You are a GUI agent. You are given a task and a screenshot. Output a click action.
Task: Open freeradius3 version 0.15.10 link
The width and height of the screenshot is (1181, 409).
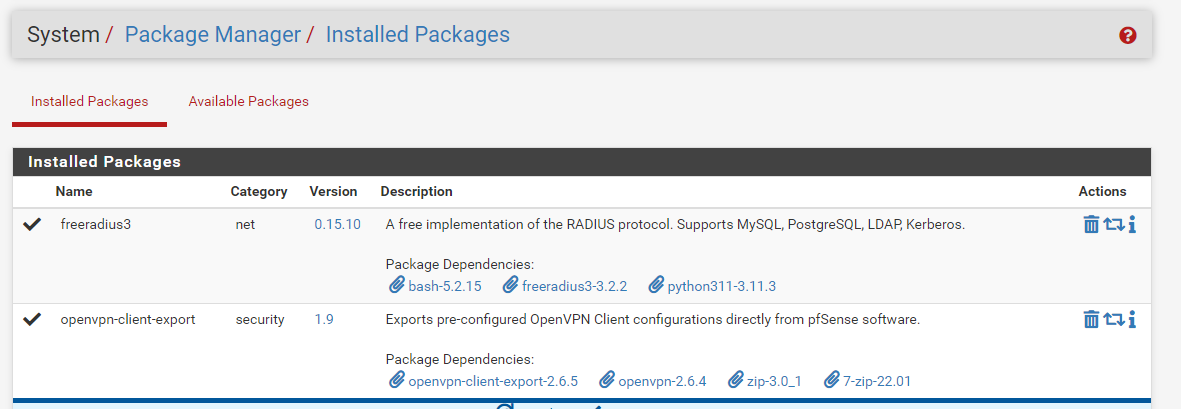[x=337, y=225]
